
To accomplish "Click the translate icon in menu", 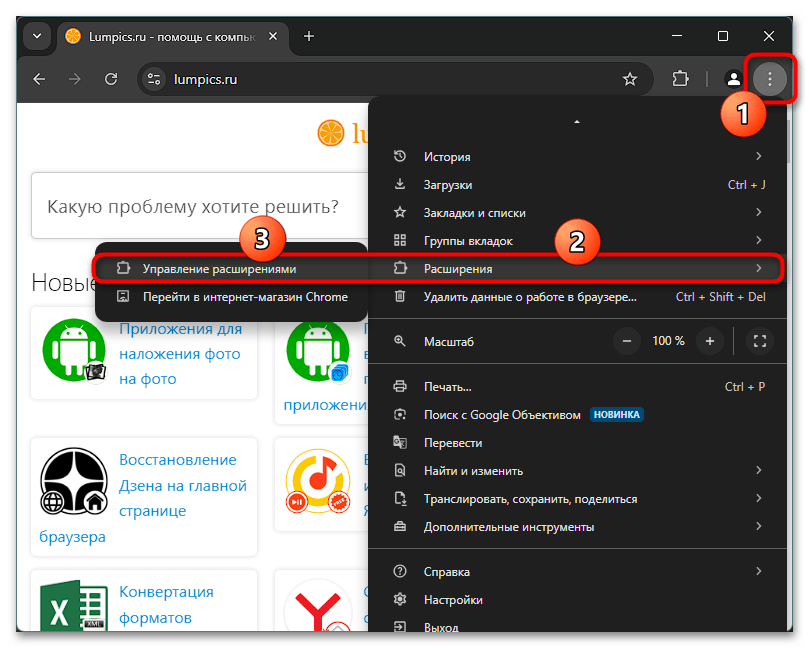I will (x=400, y=442).
